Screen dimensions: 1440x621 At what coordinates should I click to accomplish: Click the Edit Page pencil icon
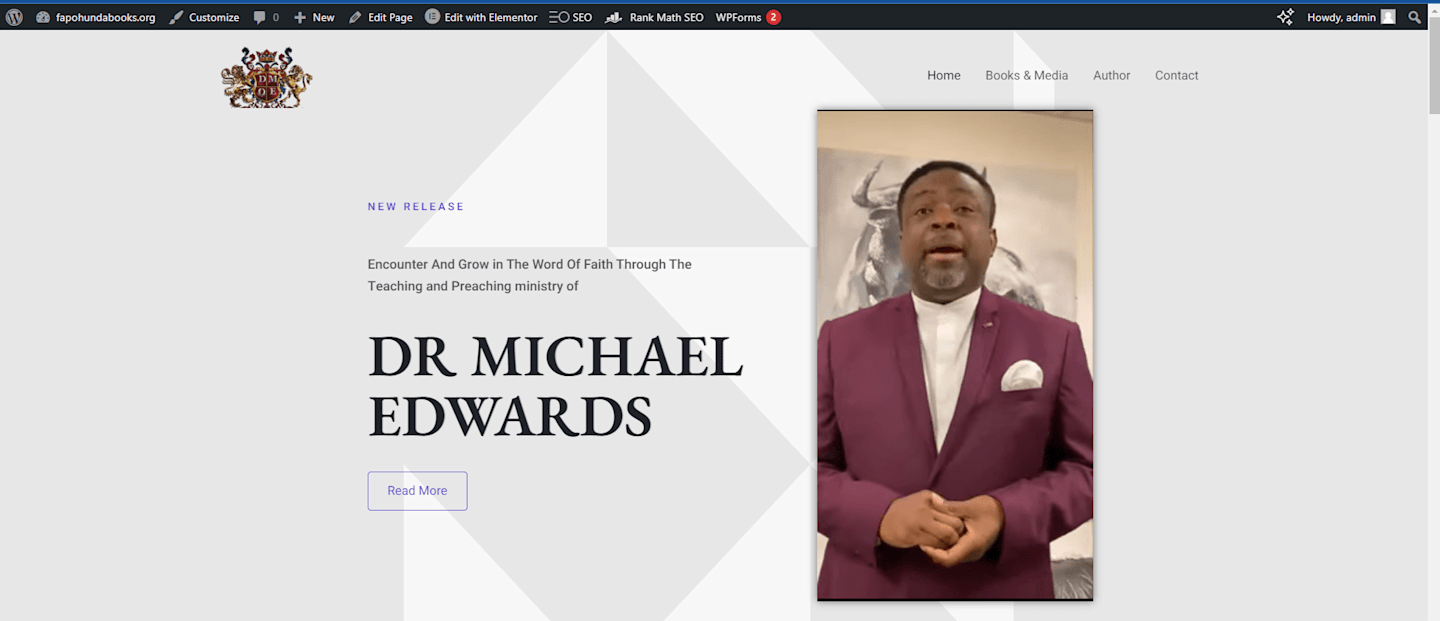(355, 17)
